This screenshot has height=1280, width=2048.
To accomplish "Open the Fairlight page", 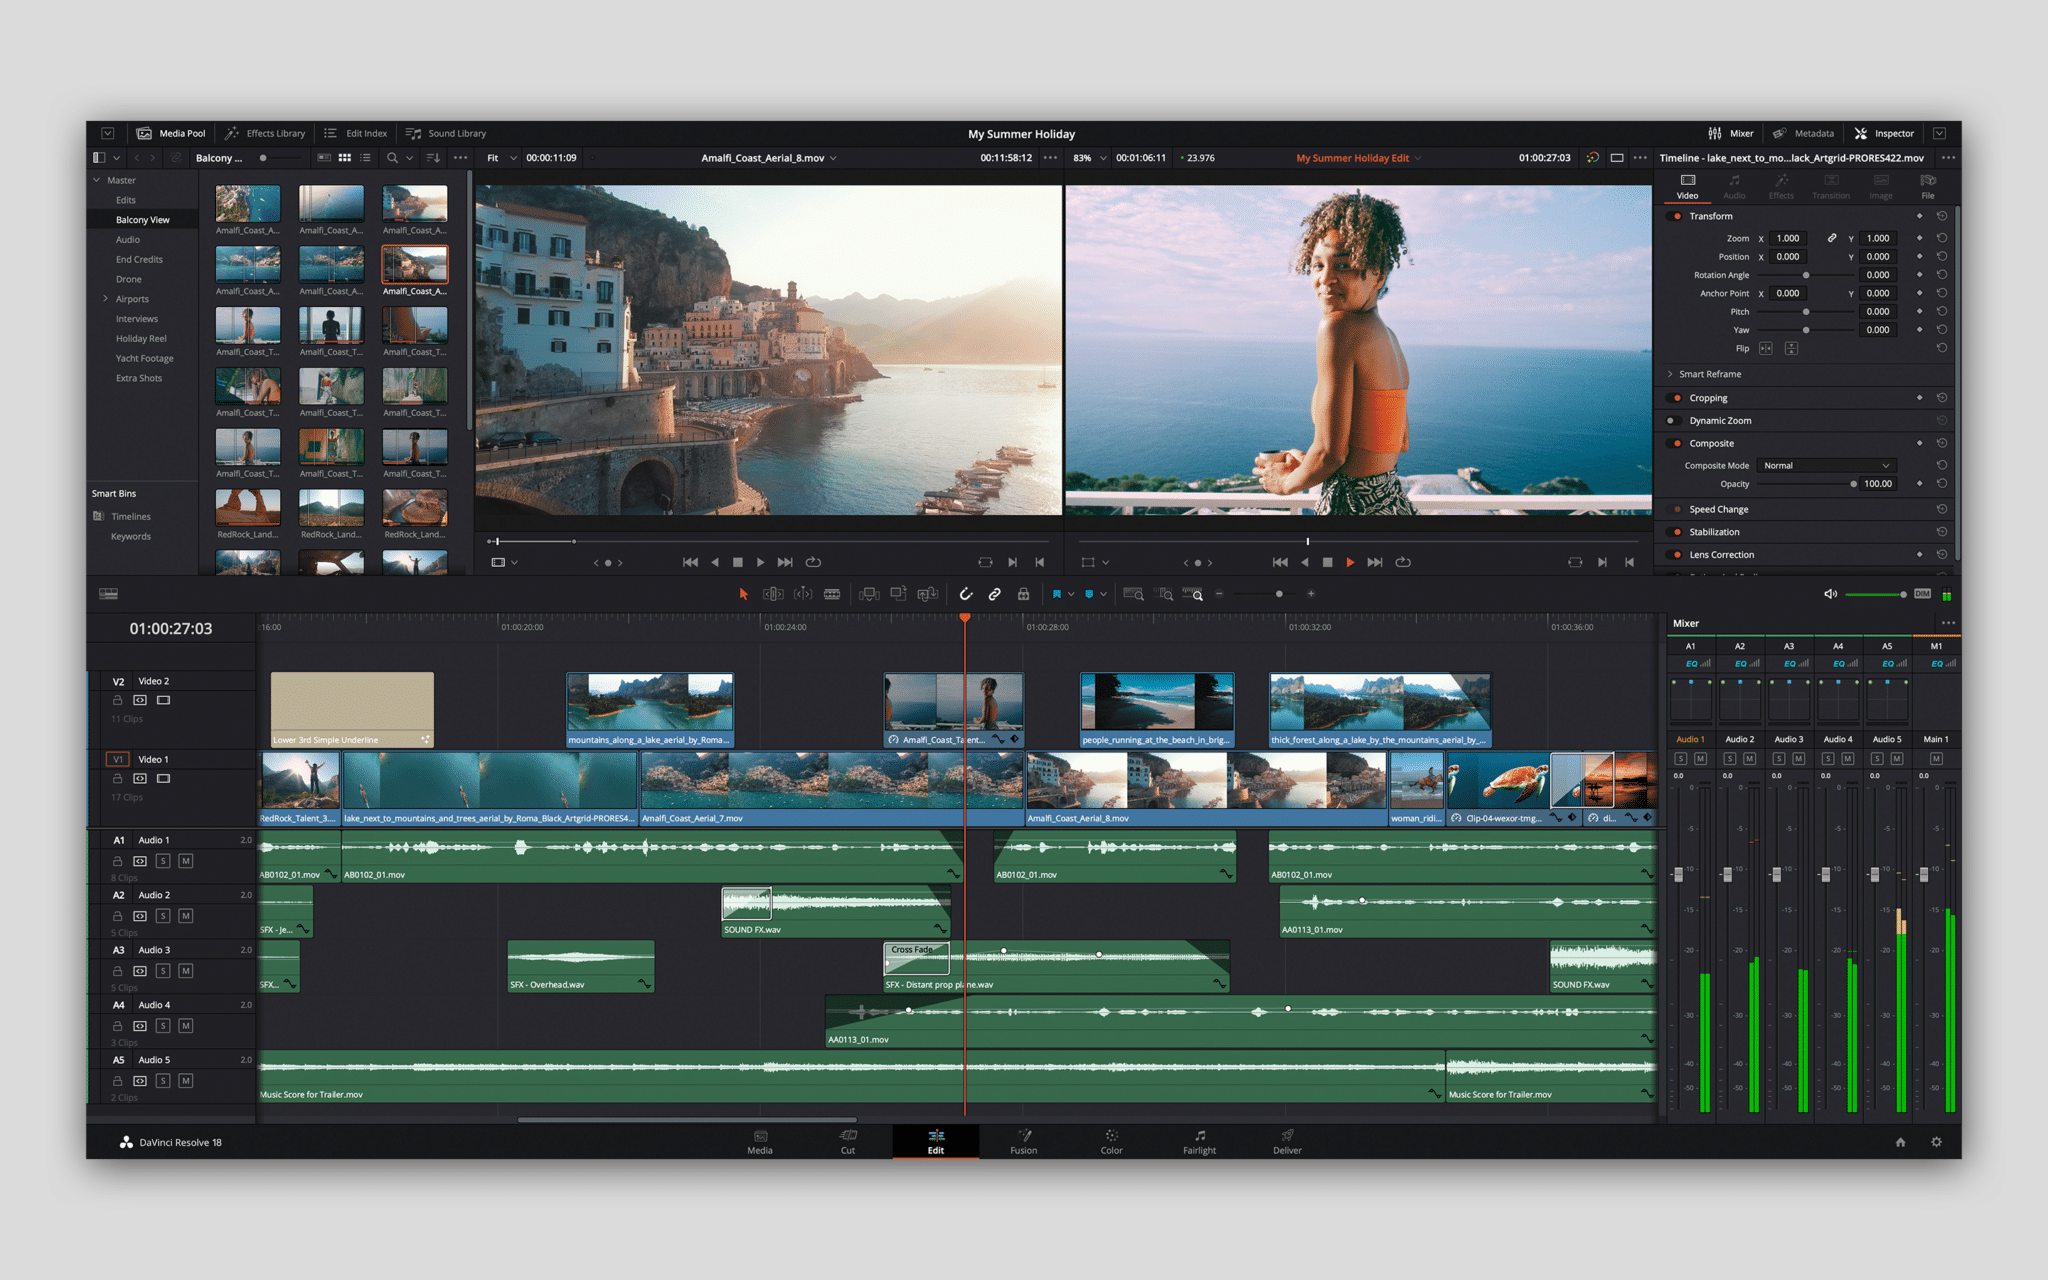I will coord(1199,1142).
